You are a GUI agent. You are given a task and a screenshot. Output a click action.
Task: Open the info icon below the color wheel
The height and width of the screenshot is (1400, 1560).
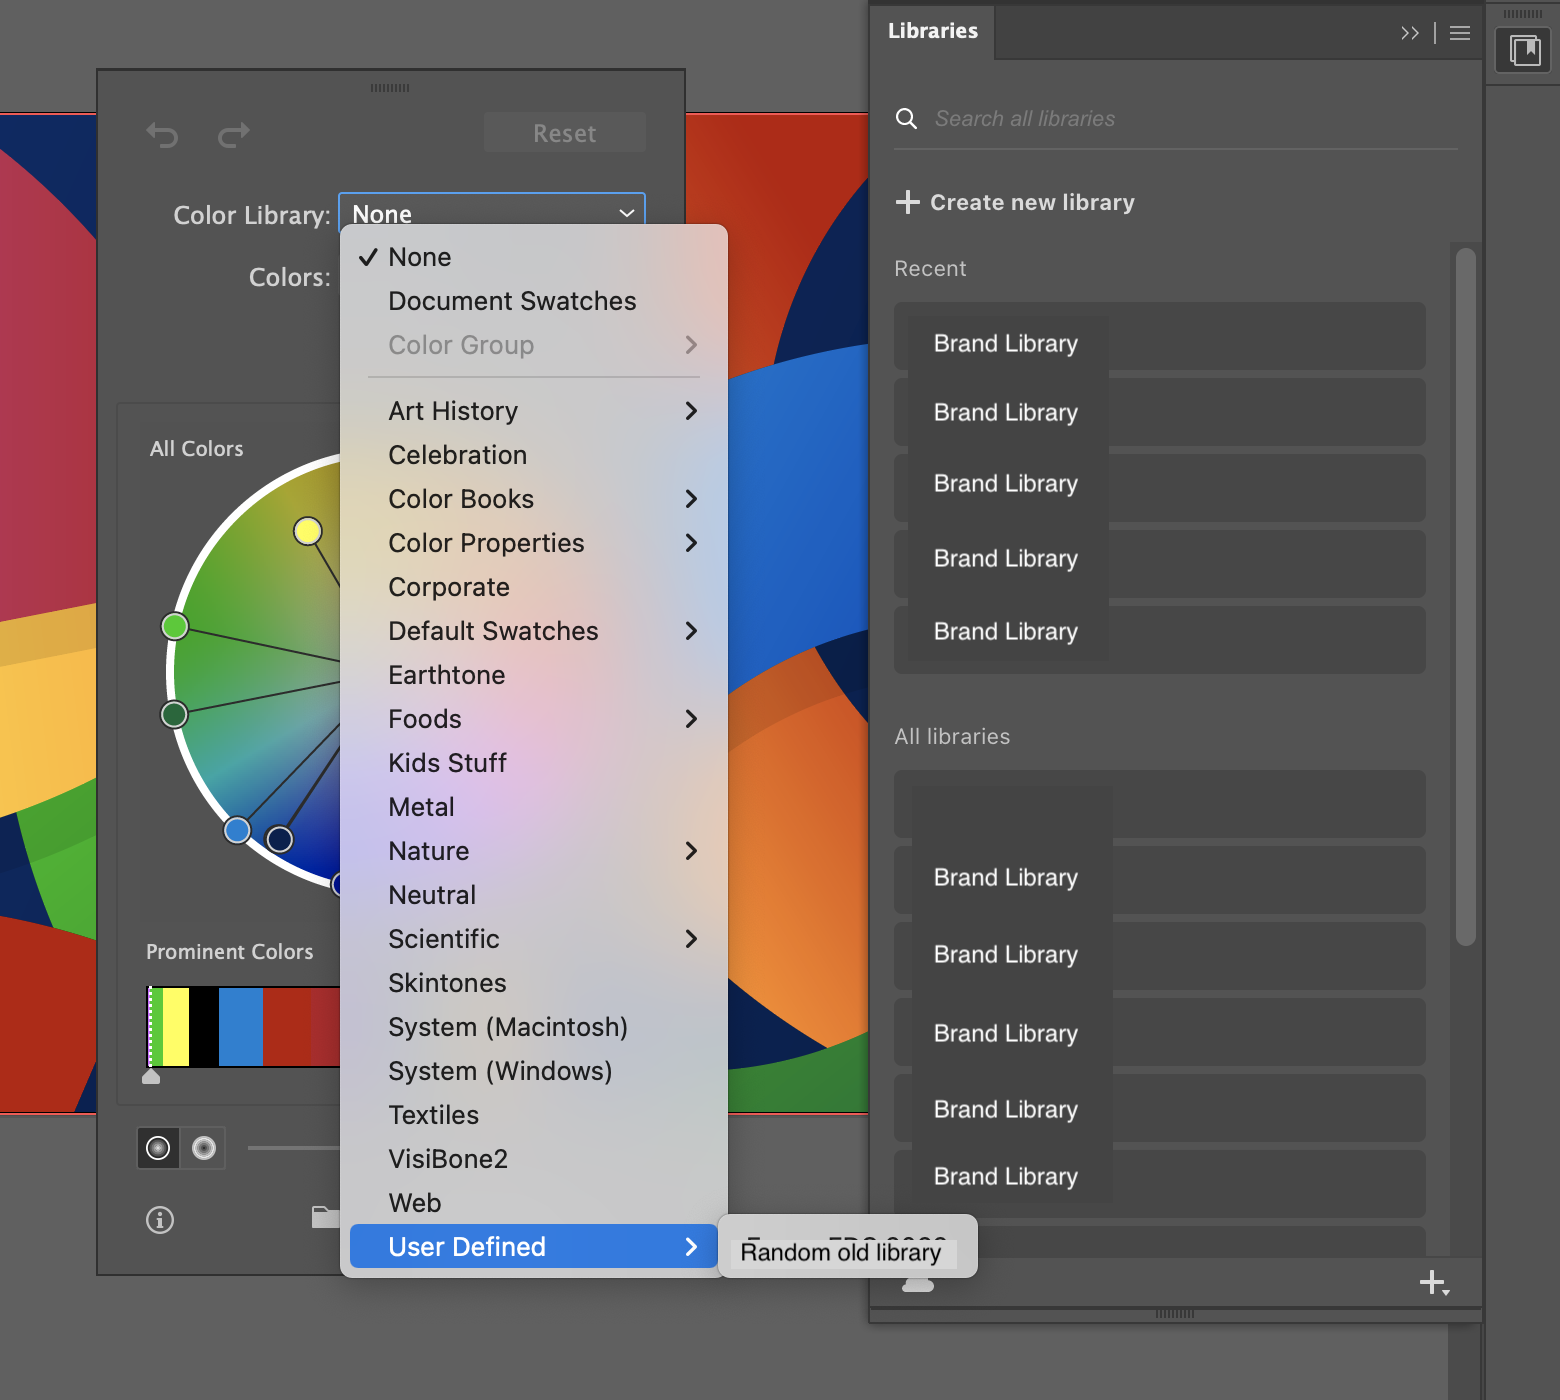point(158,1220)
